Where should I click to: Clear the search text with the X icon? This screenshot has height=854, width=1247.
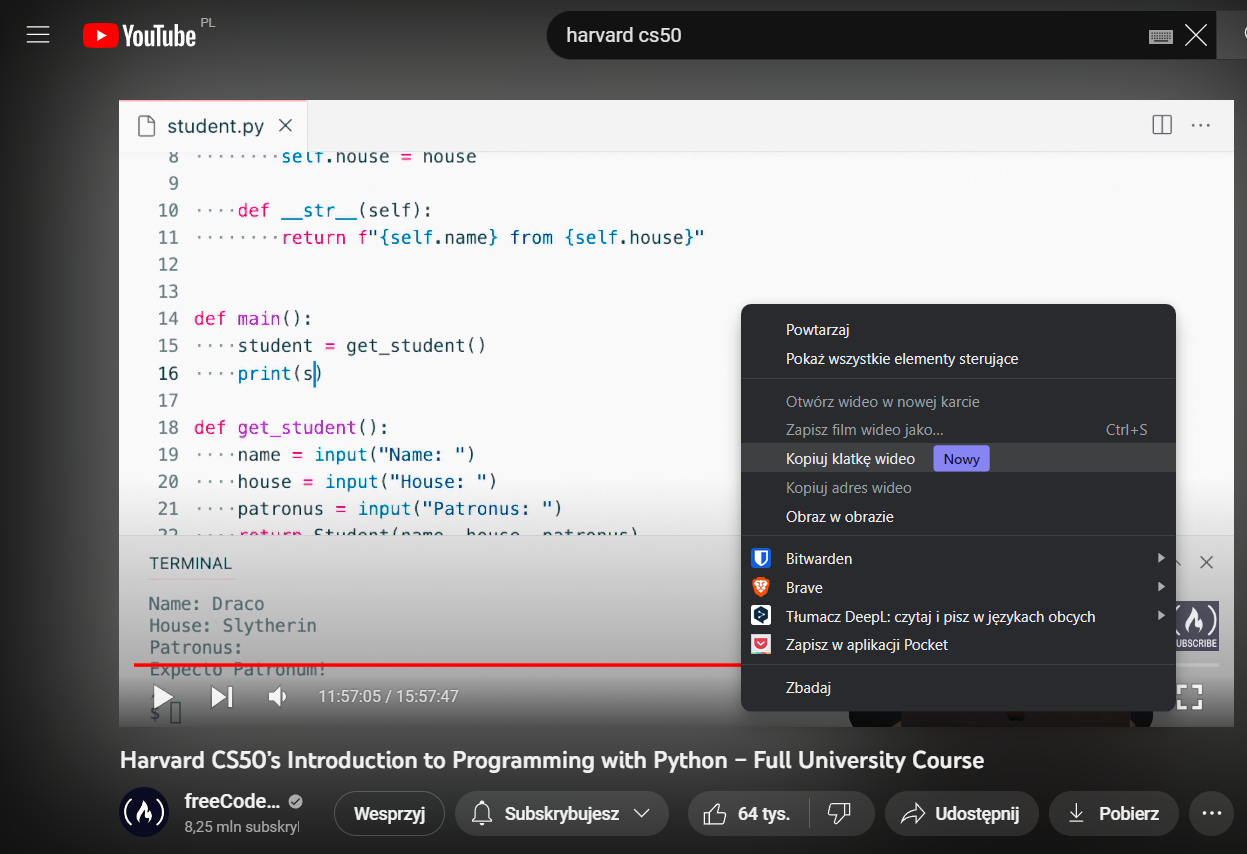pos(1196,36)
